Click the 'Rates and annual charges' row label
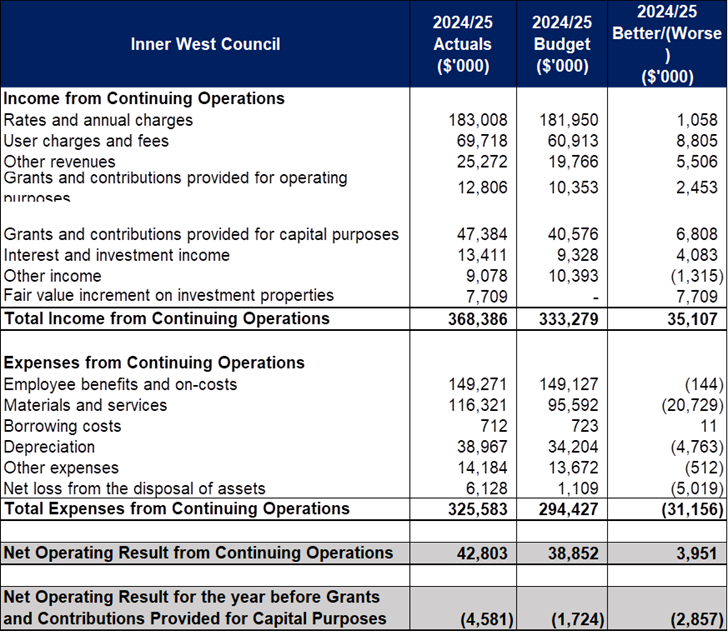 pos(98,120)
